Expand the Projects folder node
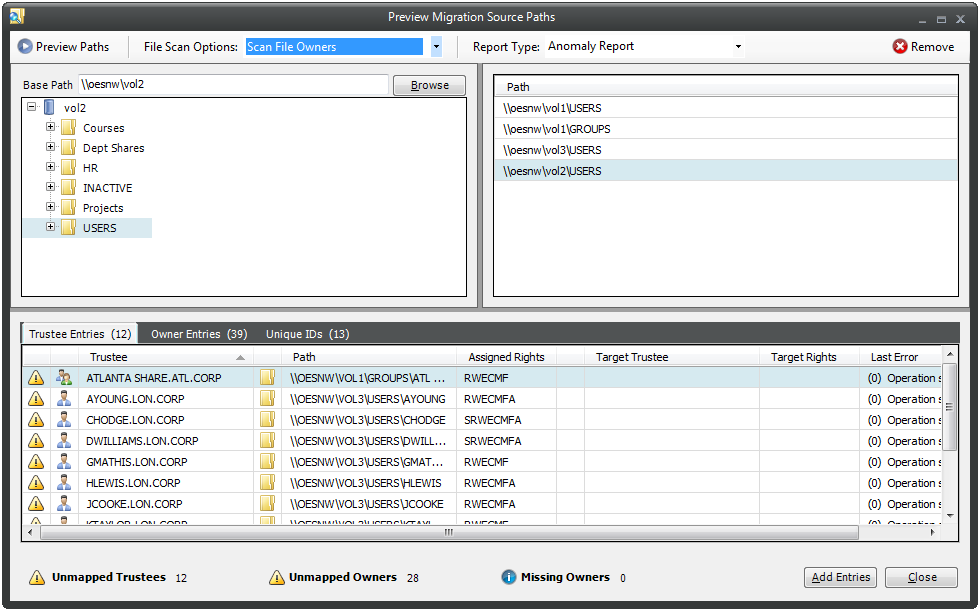This screenshot has width=979, height=610. tap(50, 208)
